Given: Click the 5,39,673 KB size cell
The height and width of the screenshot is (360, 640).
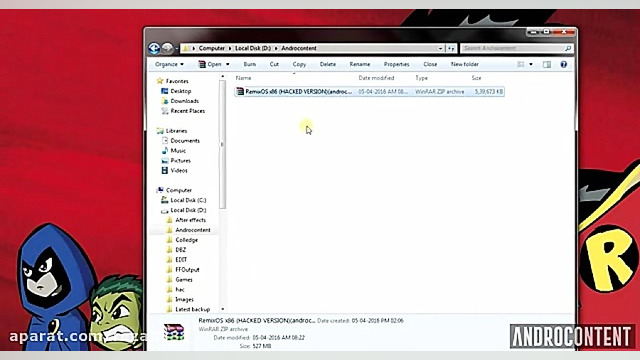Looking at the screenshot, I should point(489,91).
